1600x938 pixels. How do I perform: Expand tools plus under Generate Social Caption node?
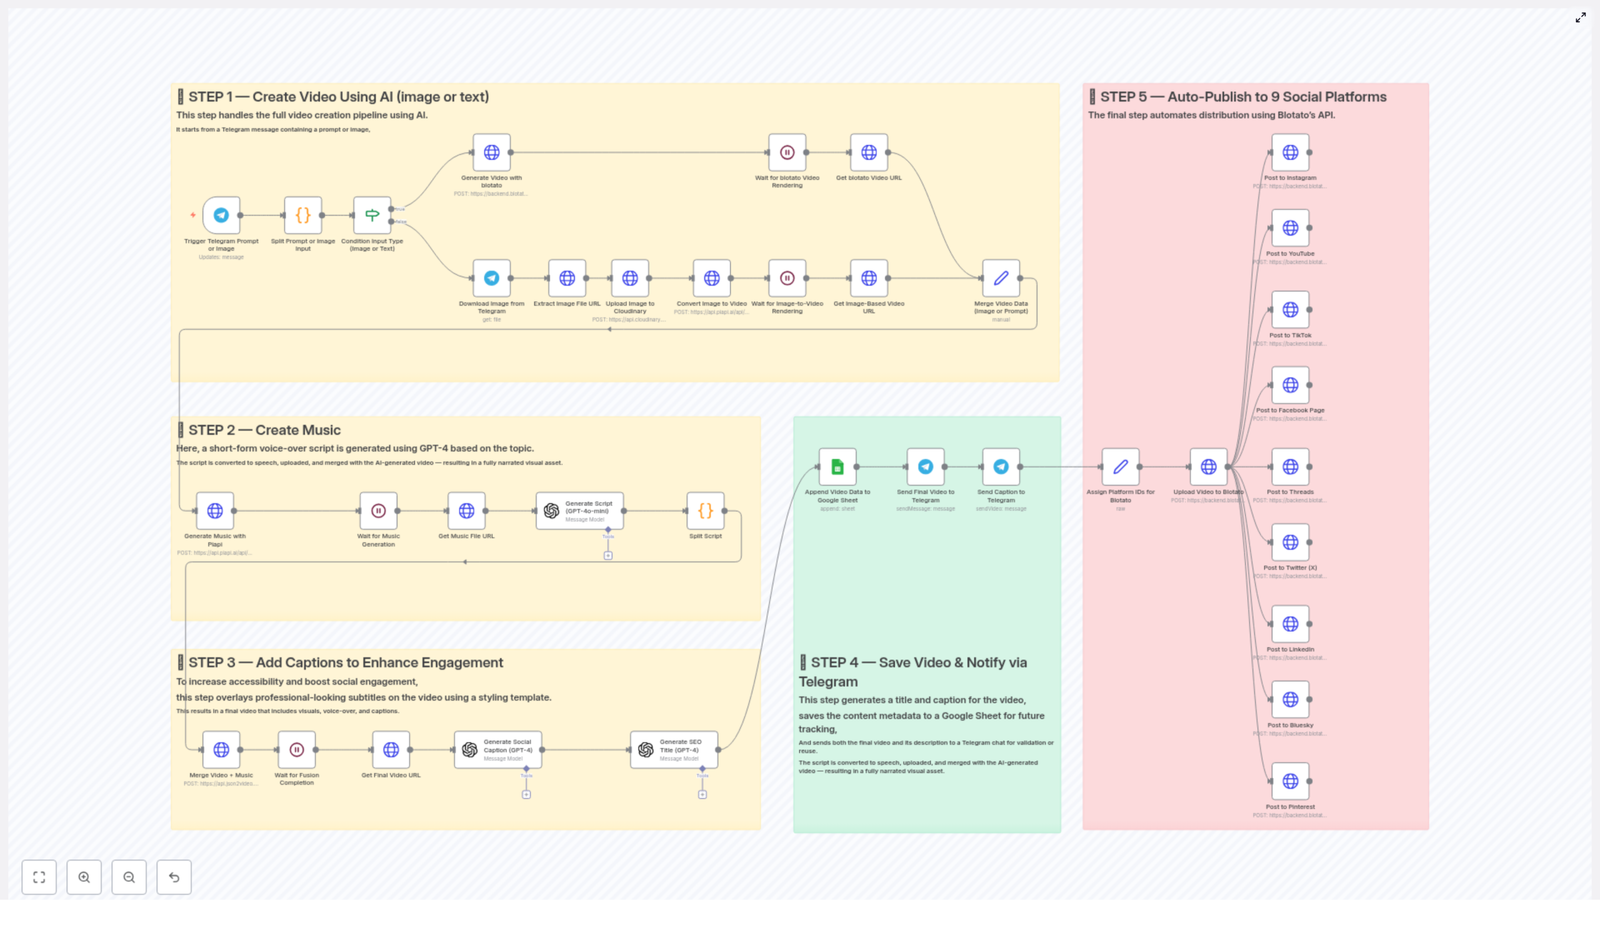[526, 795]
